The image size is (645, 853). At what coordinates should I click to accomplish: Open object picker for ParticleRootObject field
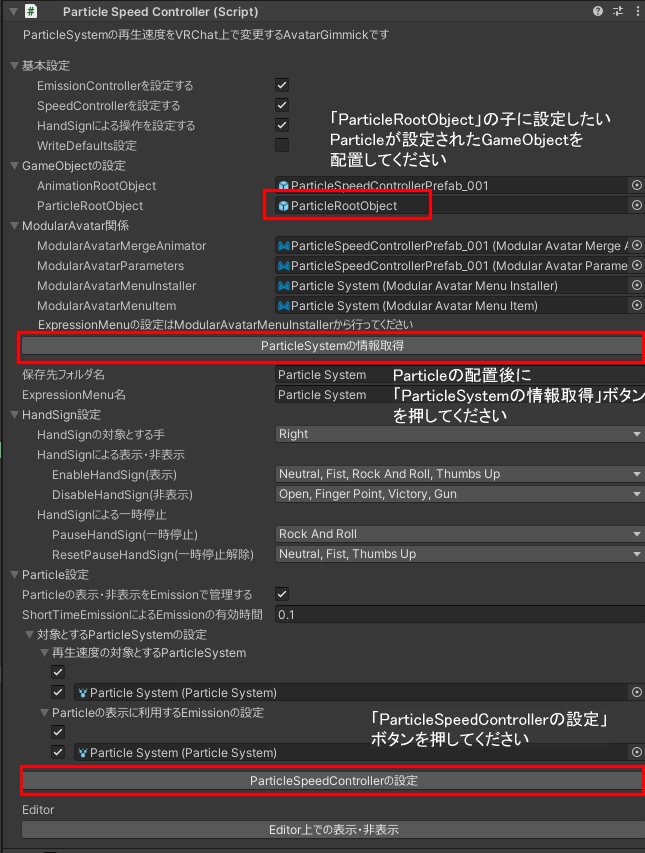[636, 206]
